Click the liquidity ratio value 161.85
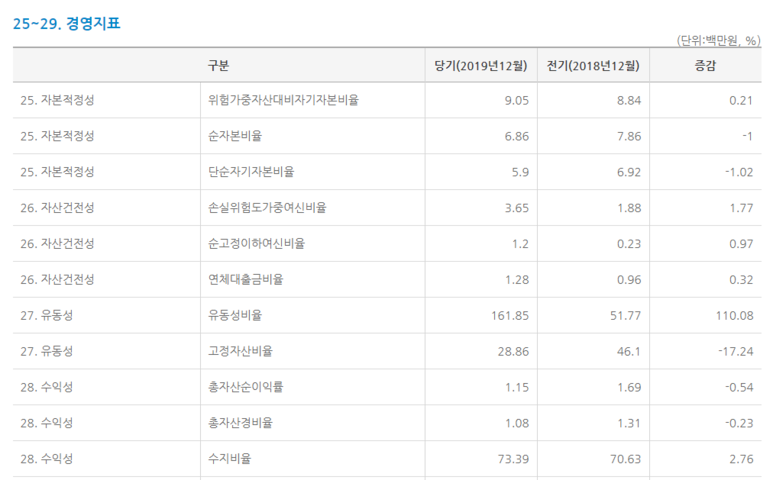 (510, 316)
